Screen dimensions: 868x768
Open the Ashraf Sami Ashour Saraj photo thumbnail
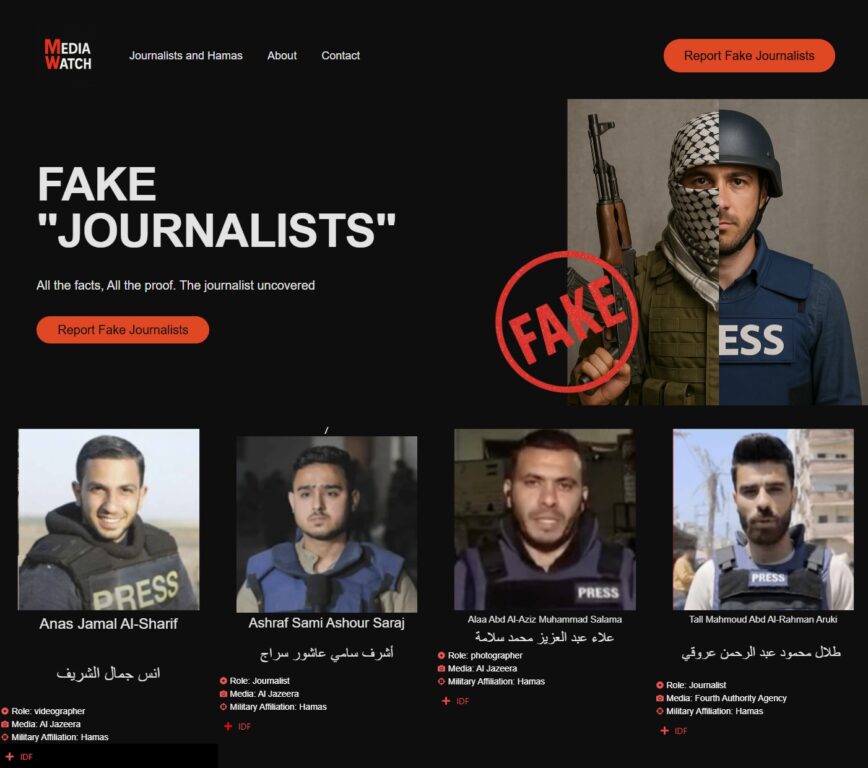point(327,524)
